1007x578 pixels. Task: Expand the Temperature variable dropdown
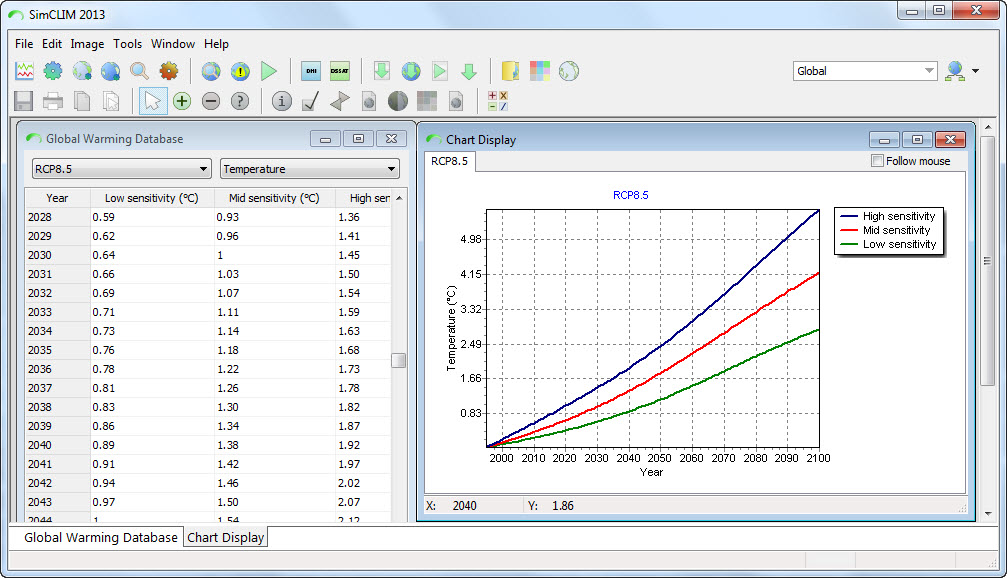click(x=309, y=169)
